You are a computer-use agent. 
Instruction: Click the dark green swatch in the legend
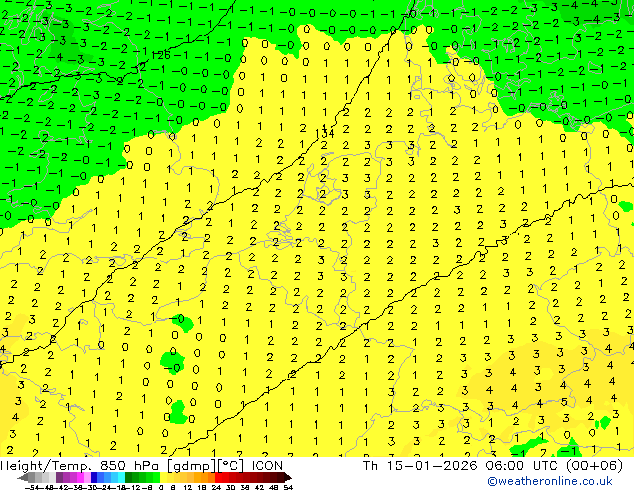tap(129, 477)
